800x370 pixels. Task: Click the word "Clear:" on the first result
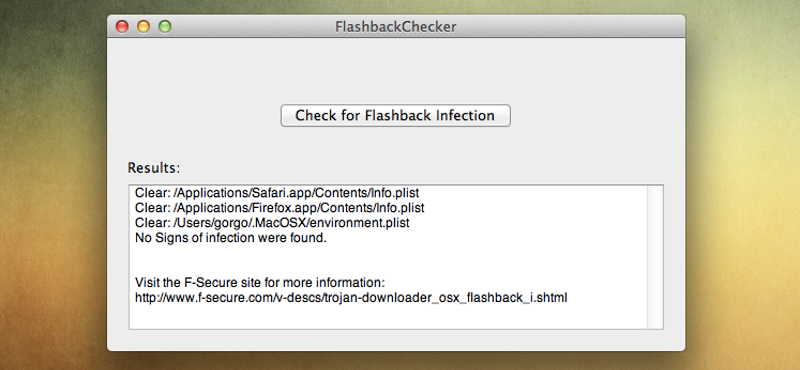(149, 193)
